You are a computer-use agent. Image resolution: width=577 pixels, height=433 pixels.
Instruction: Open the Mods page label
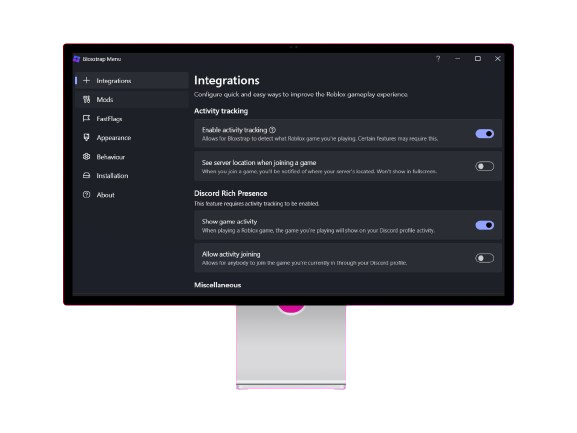tap(105, 99)
